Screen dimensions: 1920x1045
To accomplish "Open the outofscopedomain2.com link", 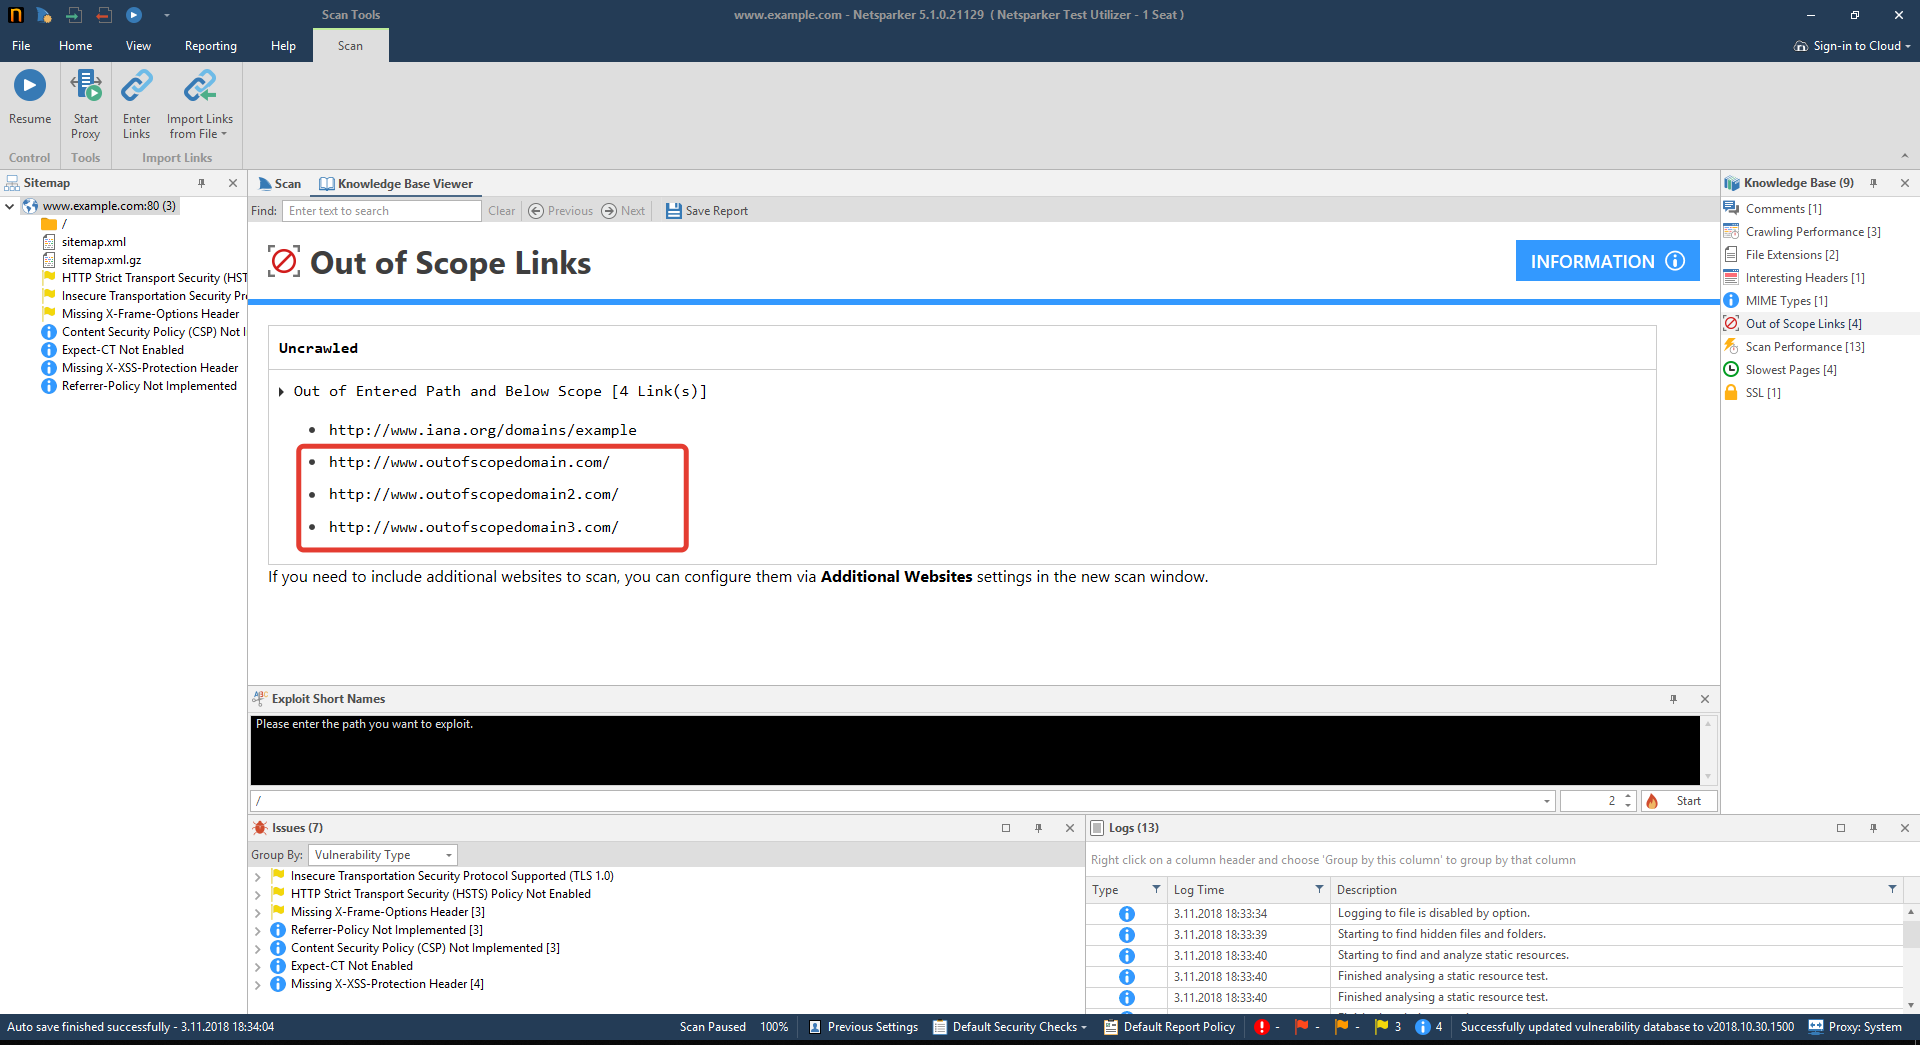I will (474, 494).
